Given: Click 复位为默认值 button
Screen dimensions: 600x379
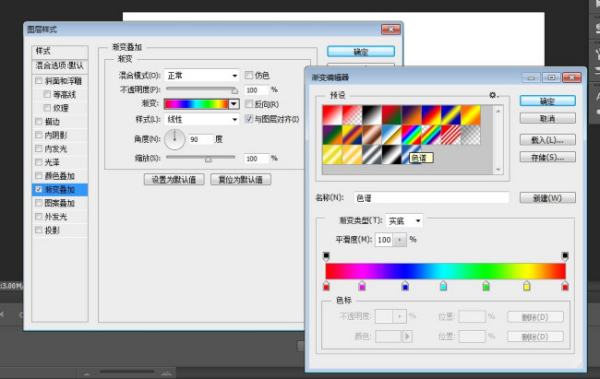Looking at the screenshot, I should (241, 180).
